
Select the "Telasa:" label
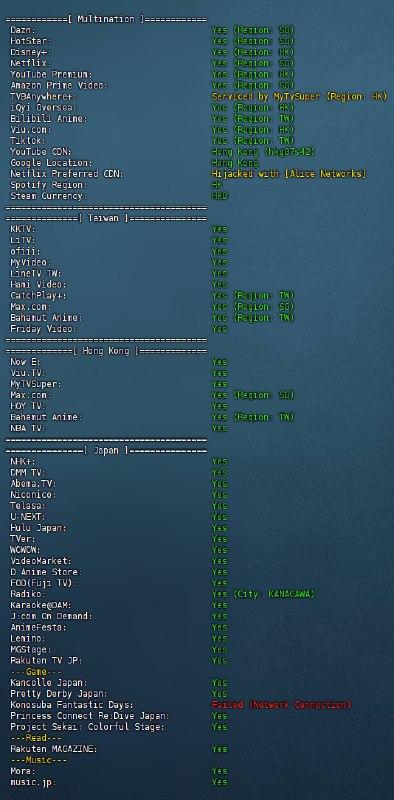click(x=28, y=506)
